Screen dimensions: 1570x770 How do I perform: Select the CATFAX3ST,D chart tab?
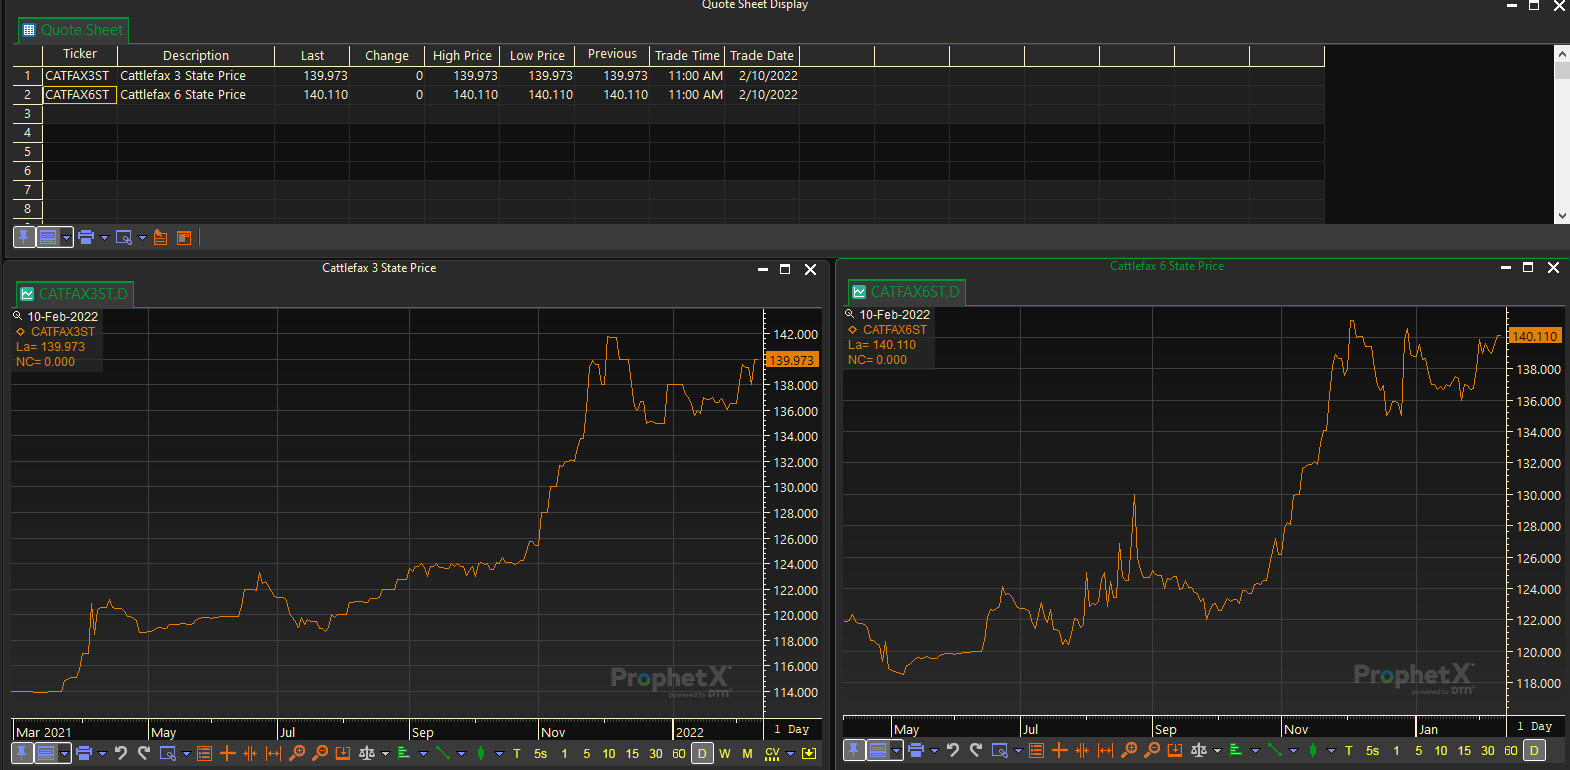coord(75,294)
